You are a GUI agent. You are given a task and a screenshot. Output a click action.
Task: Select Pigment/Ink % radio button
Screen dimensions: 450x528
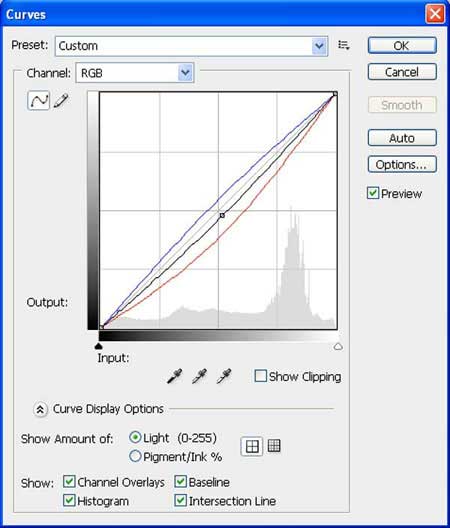135,456
